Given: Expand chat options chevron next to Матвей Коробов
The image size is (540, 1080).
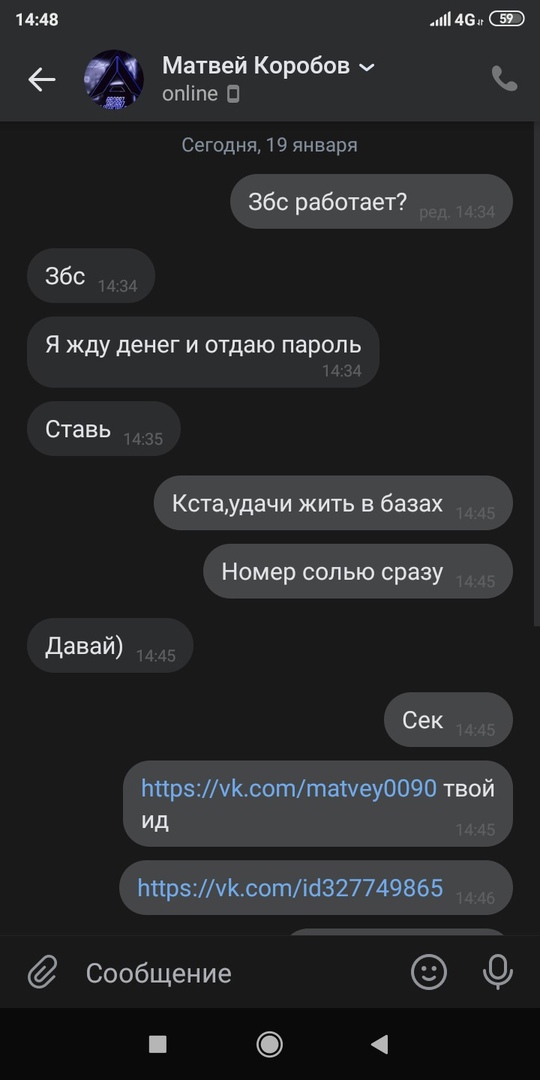Looking at the screenshot, I should click(367, 68).
